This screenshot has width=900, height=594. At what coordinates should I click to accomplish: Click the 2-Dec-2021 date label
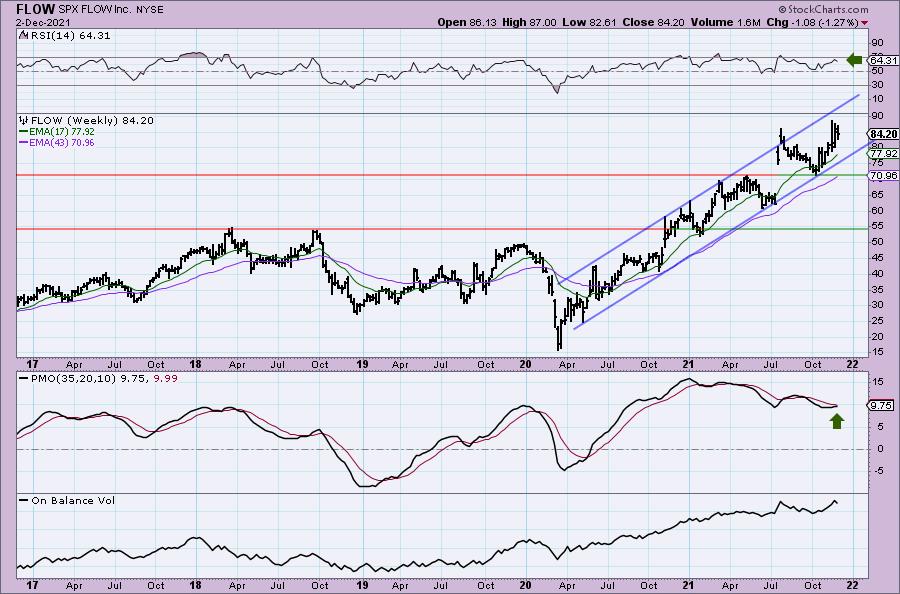point(44,22)
